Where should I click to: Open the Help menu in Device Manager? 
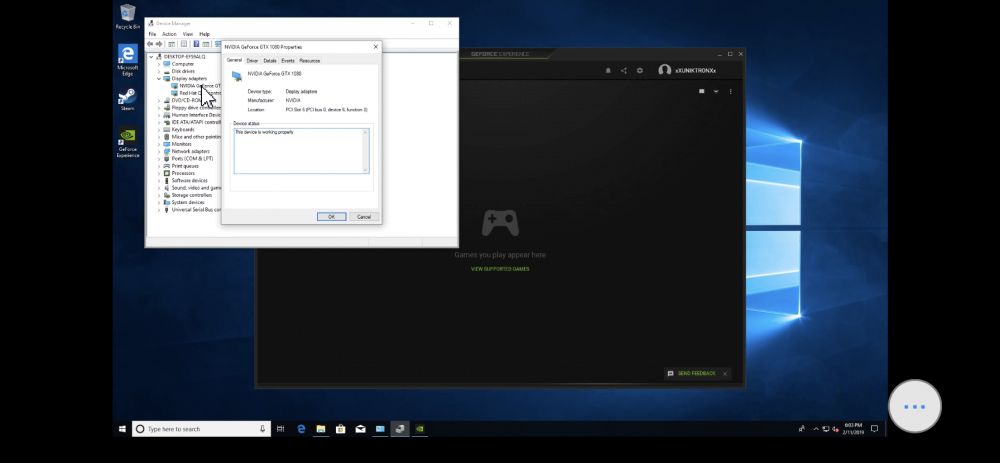point(204,34)
